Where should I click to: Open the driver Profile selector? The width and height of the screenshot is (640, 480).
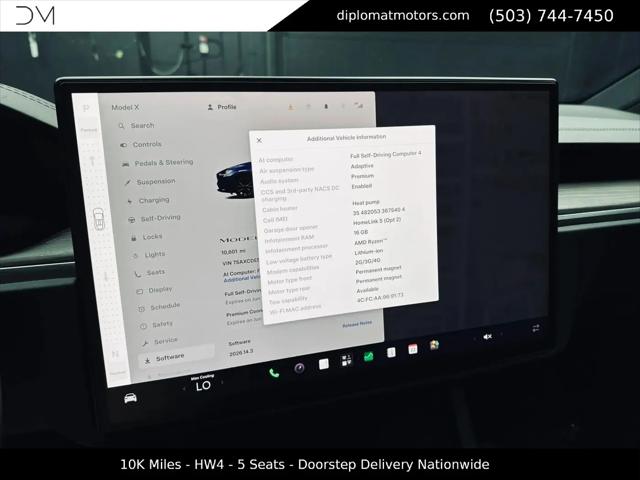click(222, 107)
